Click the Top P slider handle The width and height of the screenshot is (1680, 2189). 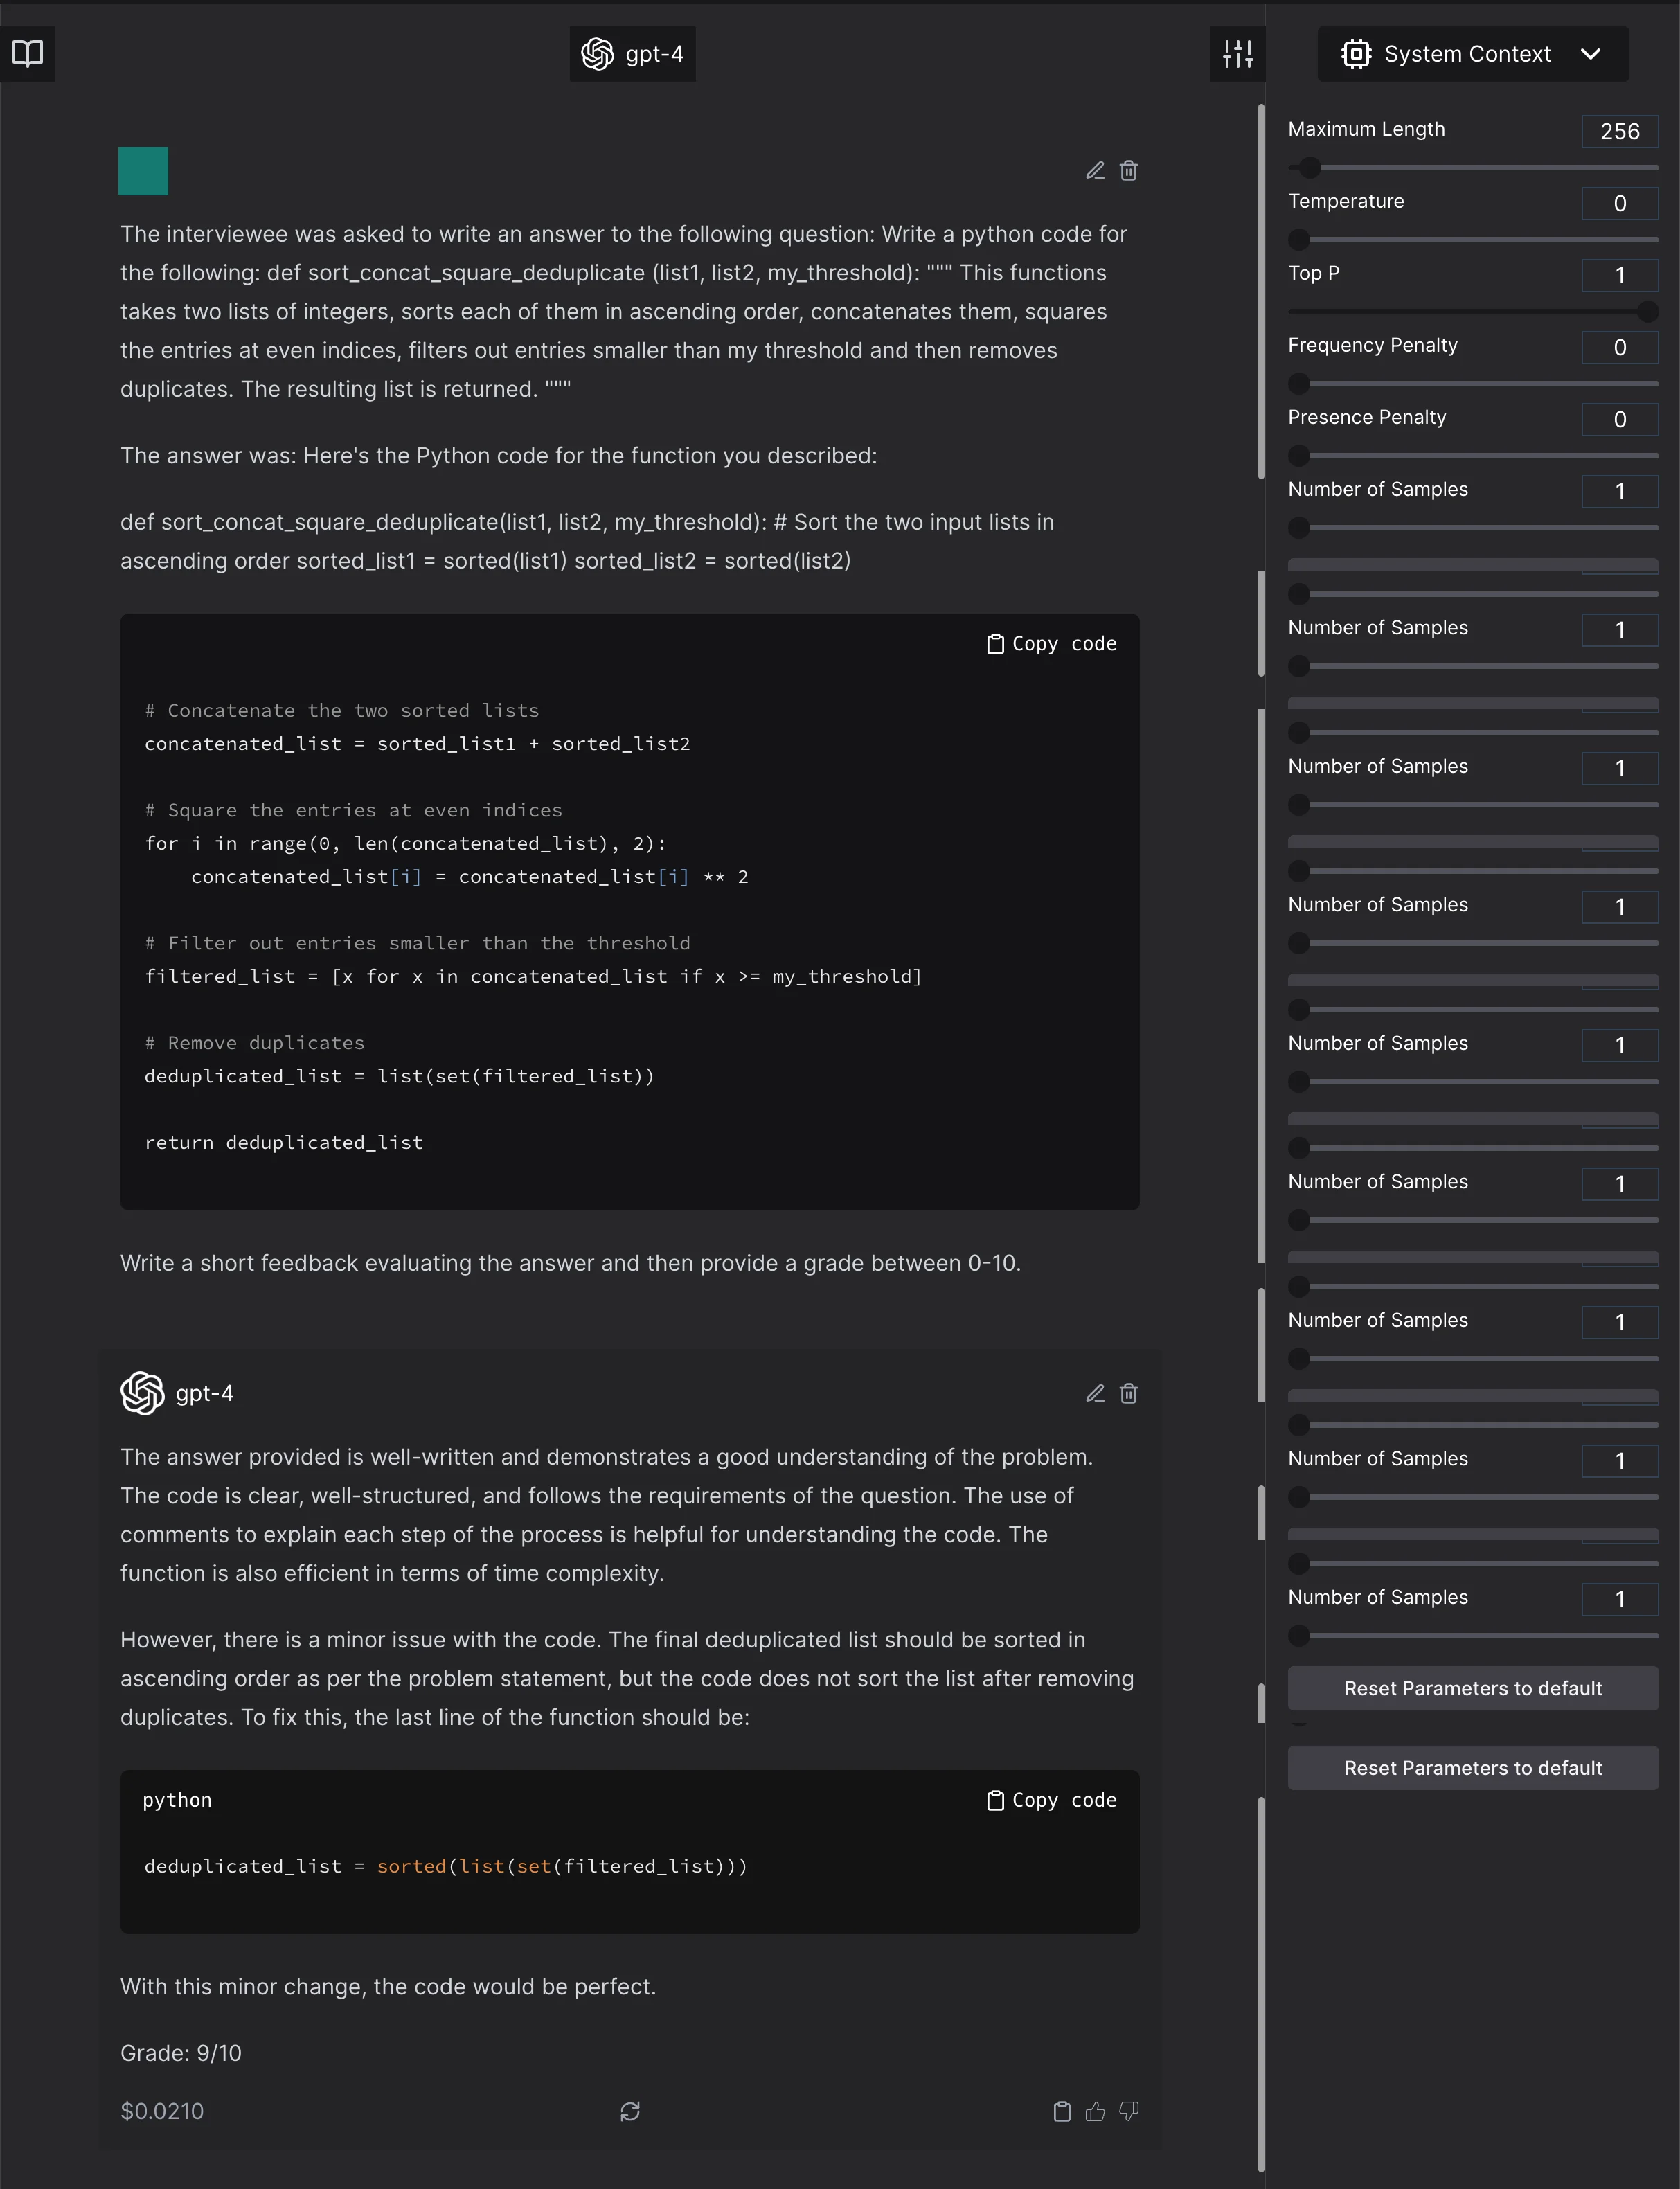(x=1647, y=312)
